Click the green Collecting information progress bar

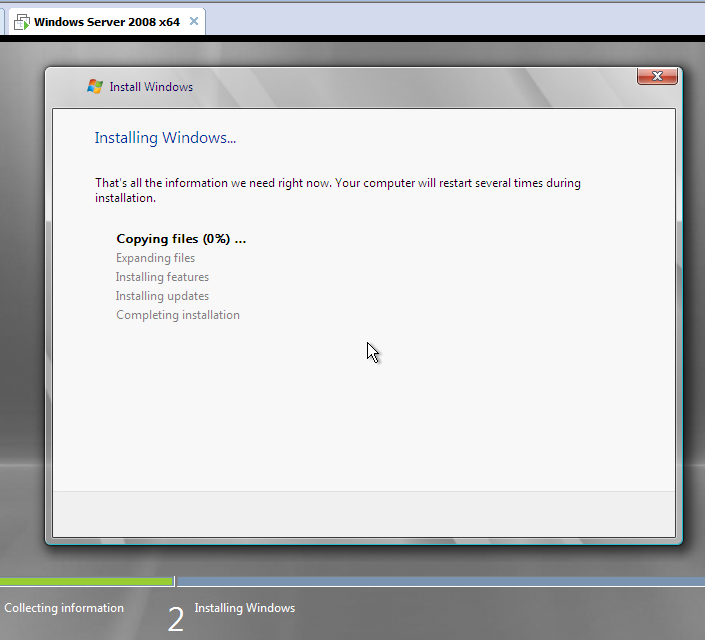click(86, 581)
